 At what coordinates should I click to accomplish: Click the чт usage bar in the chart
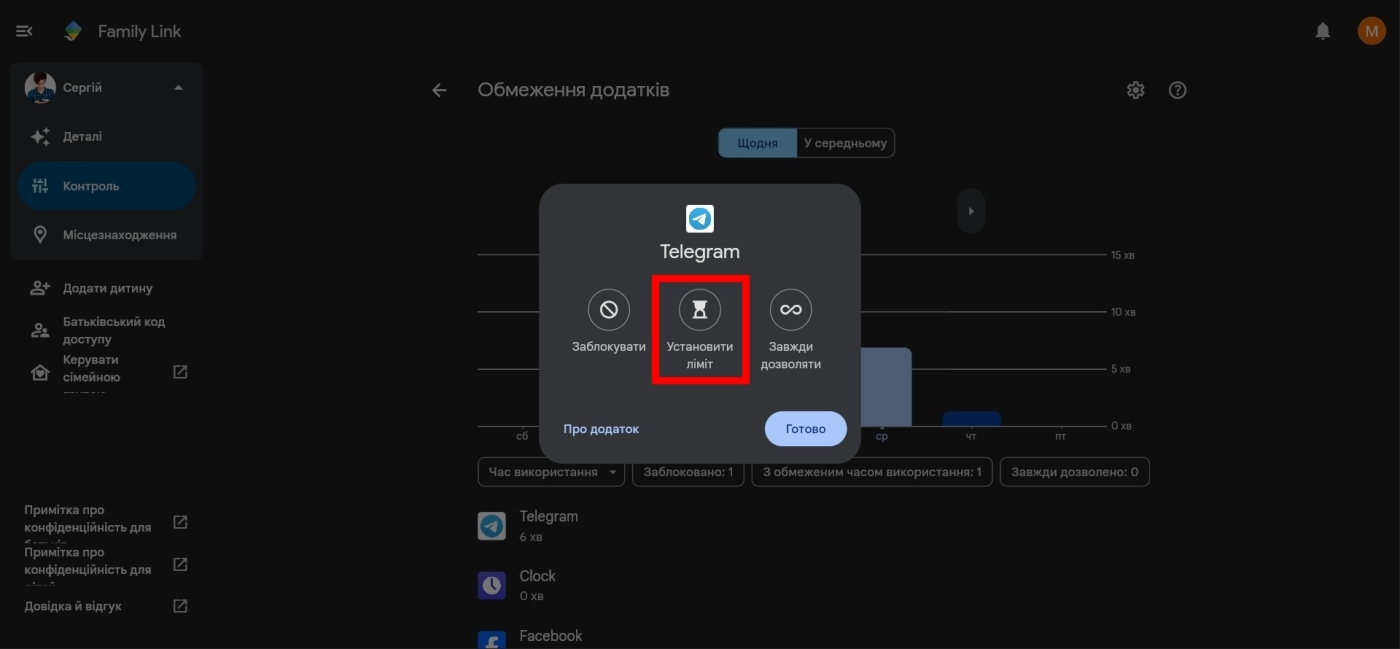[x=971, y=419]
